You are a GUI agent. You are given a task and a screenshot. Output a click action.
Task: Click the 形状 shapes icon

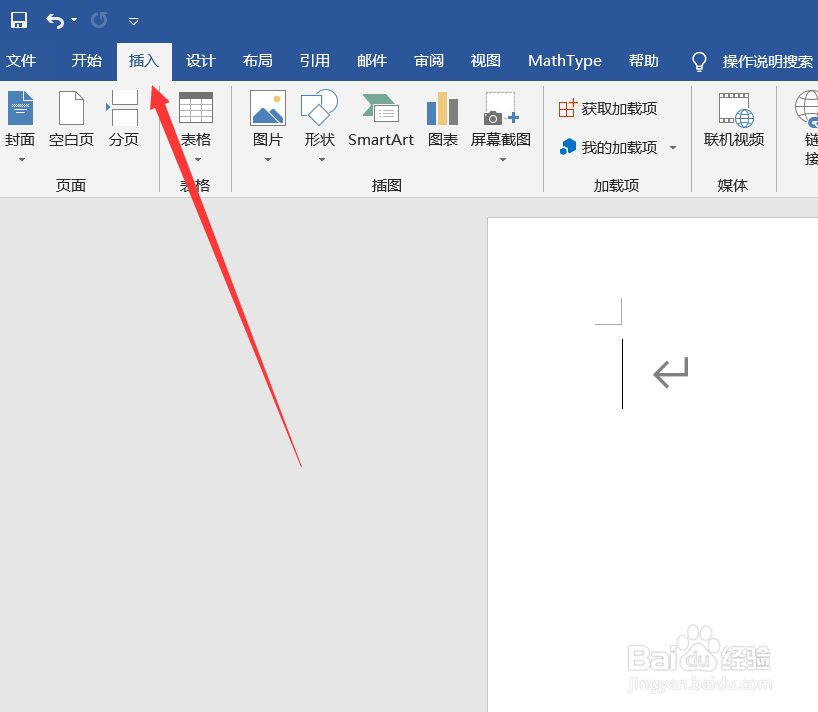[x=319, y=107]
